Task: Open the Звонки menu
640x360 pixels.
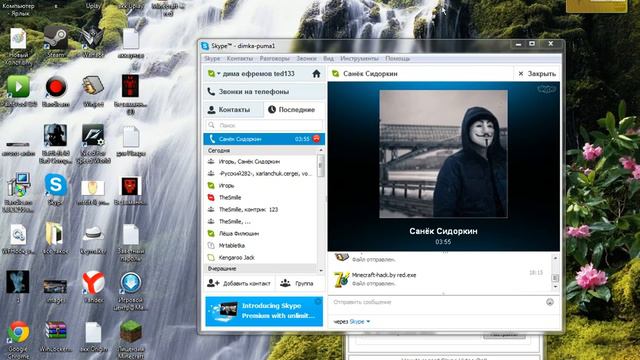Action: click(x=307, y=59)
